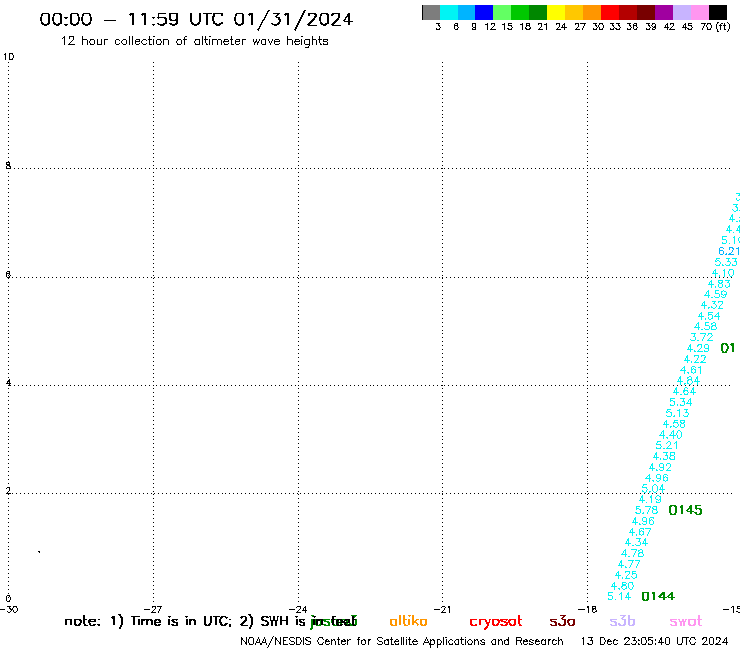Click the wave height value 4.38
Screen dimensions: 740x650
(664, 456)
